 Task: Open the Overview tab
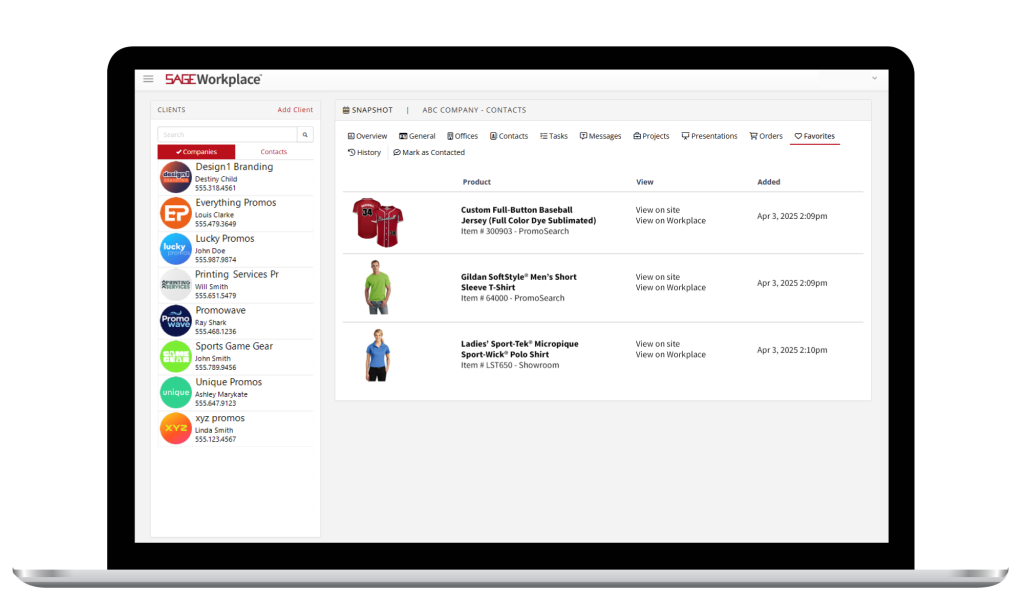367,136
